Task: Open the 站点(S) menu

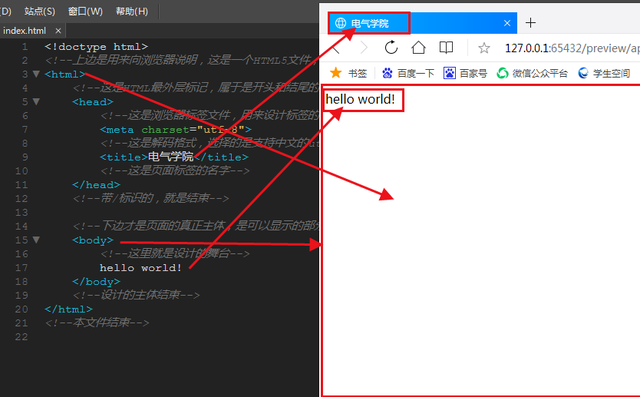Action: pos(40,11)
